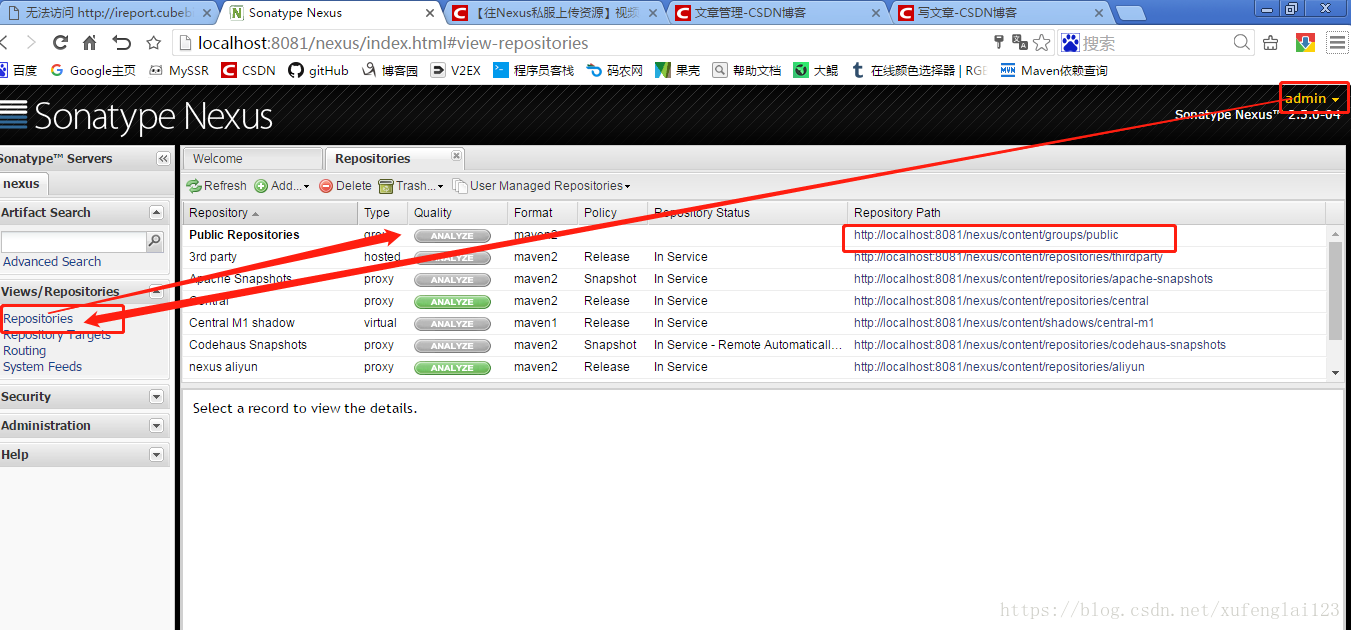Click the Repository Path column header
Viewport: 1351px width, 630px height.
click(1087, 213)
